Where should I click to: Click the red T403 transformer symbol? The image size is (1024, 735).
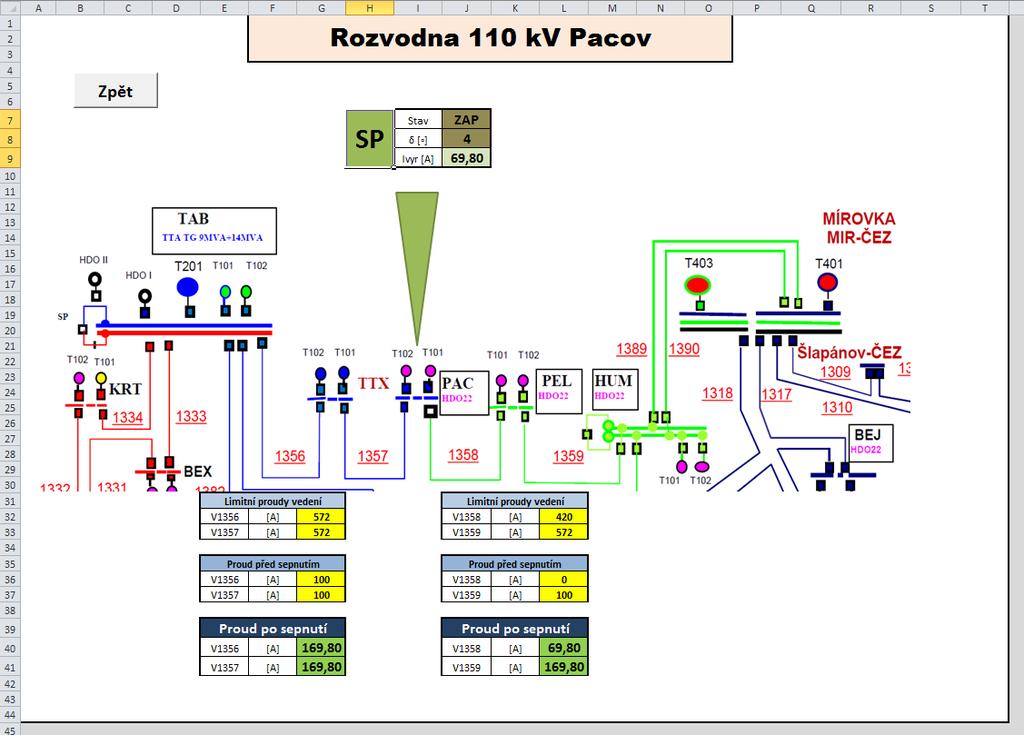coord(697,285)
